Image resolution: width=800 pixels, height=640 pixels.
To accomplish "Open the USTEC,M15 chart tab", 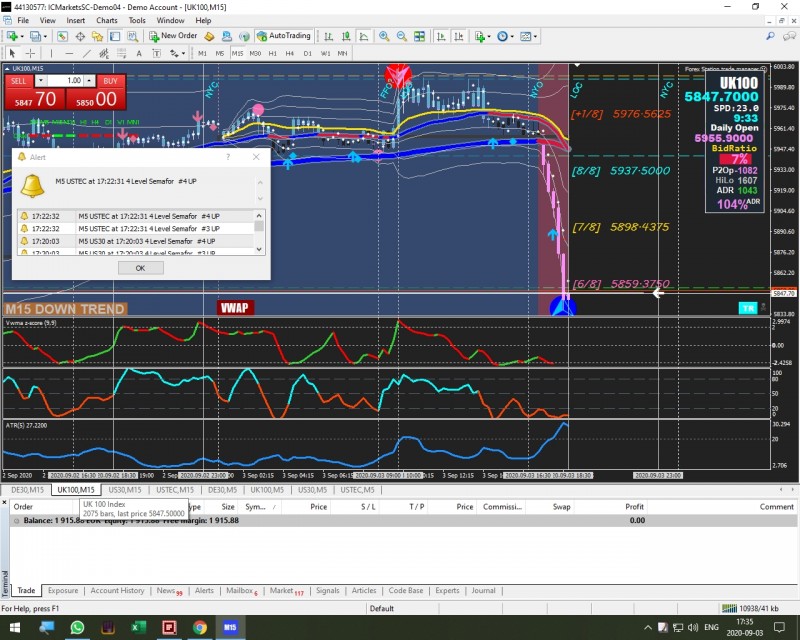I will (174, 490).
